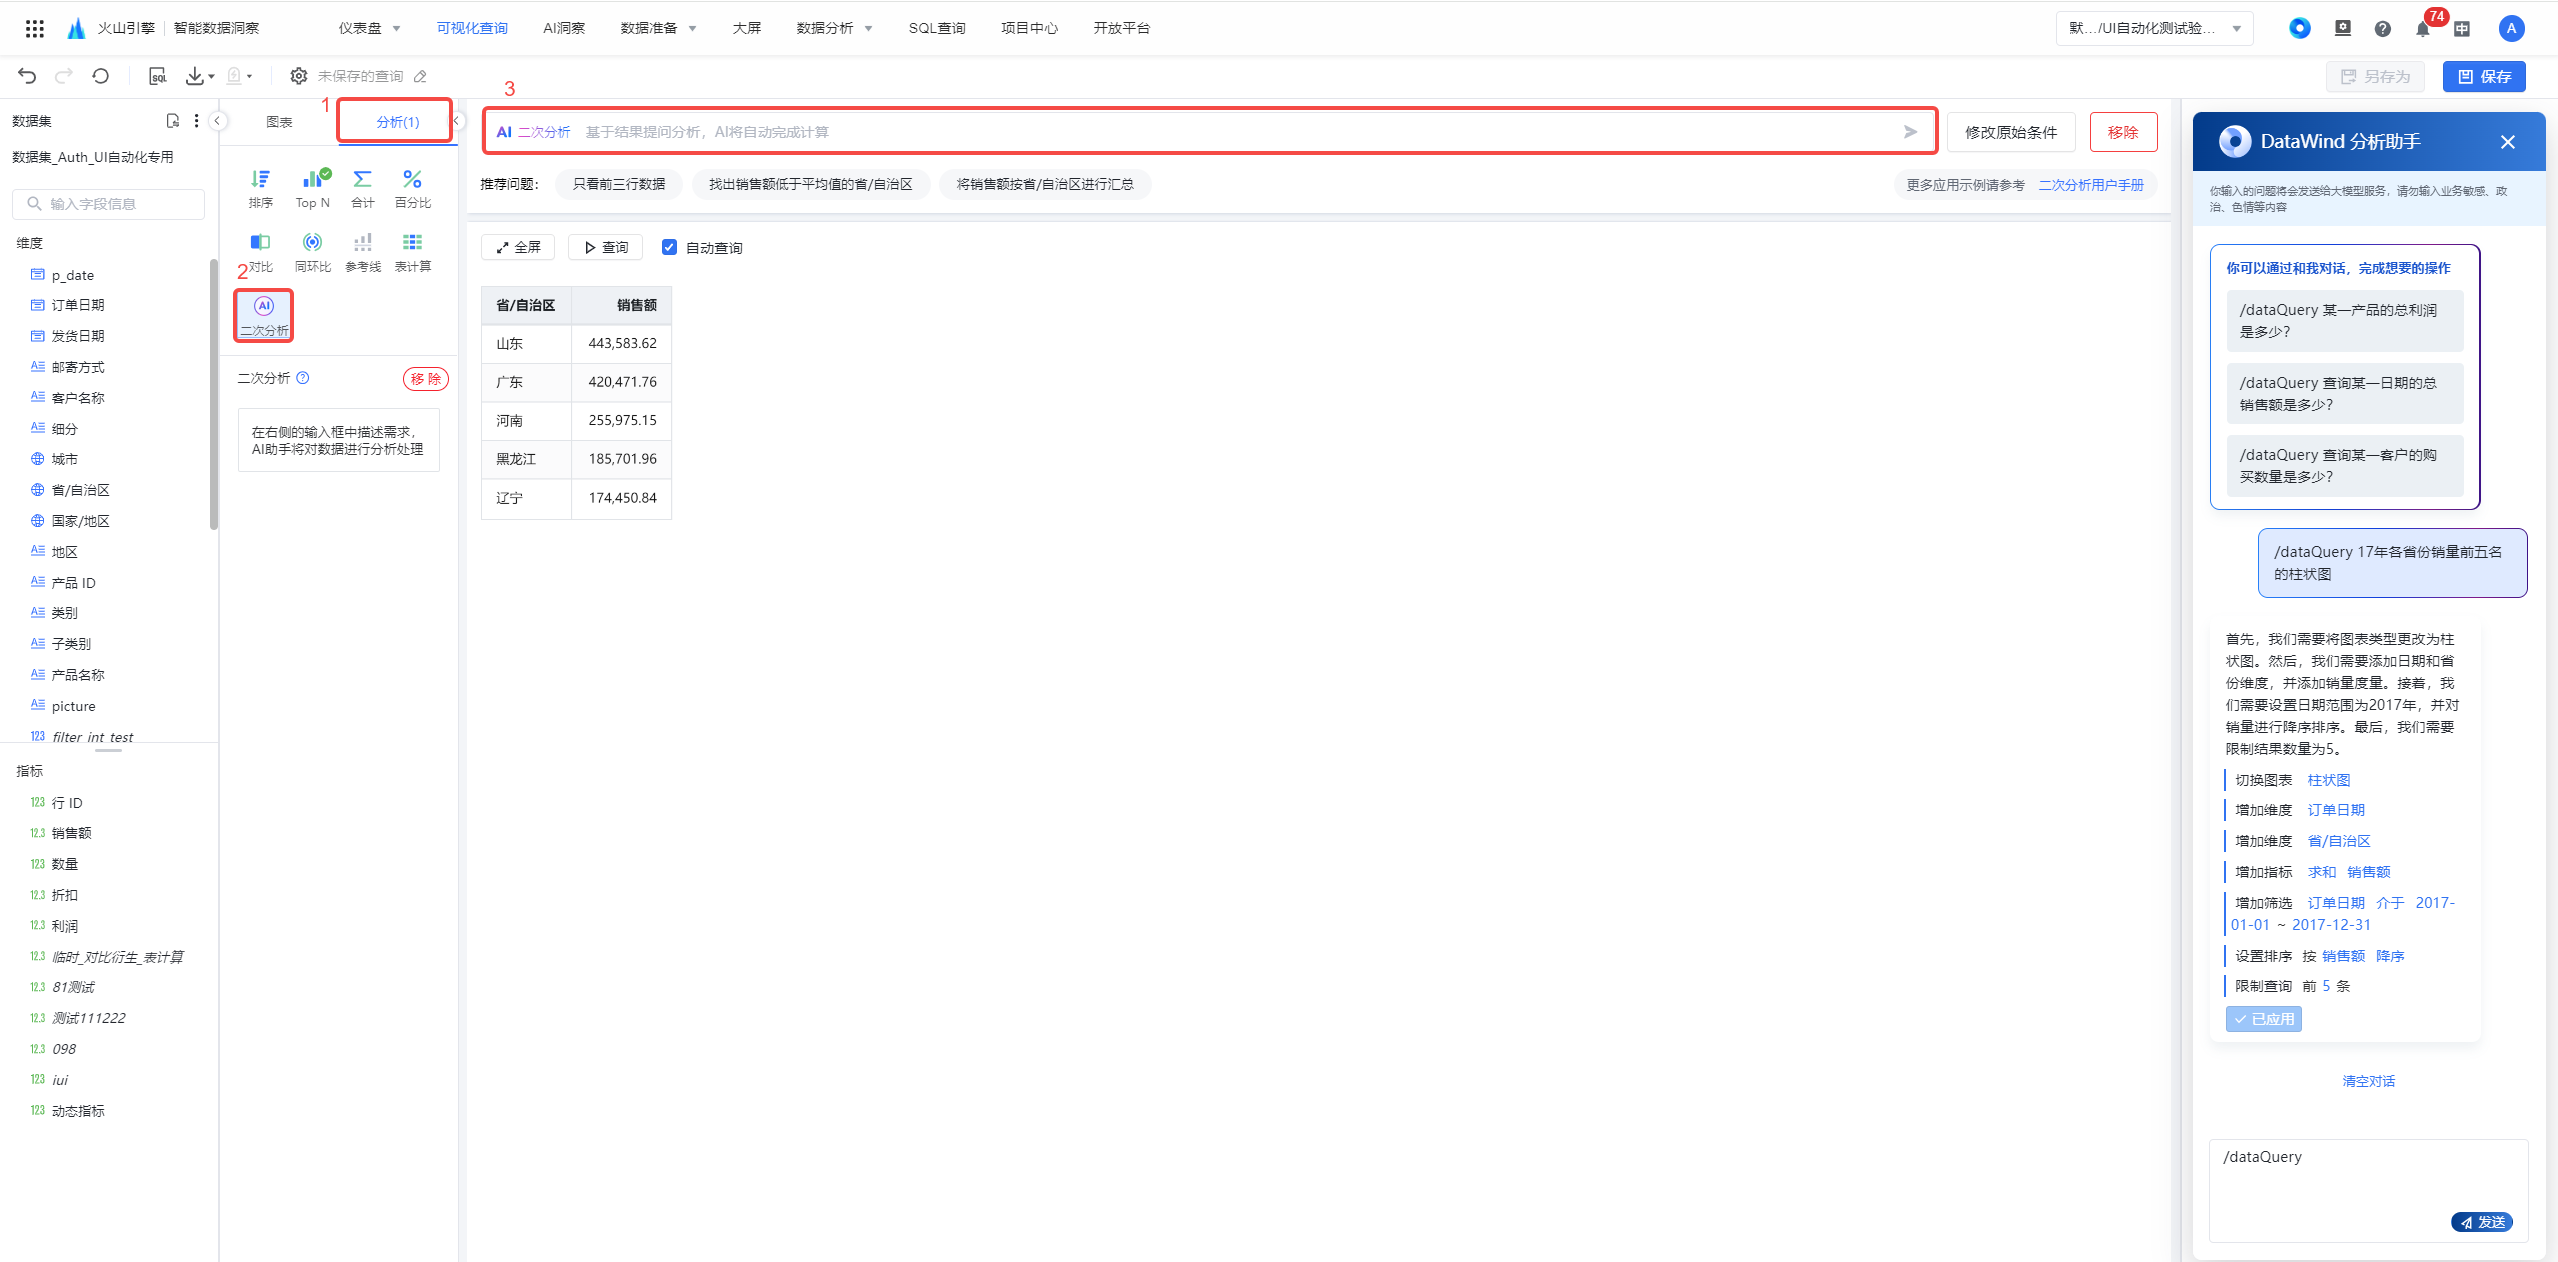Screen dimensions: 2558x1262
Task: Open the DataWind assistant blue circle icon
Action: [x=2300, y=28]
